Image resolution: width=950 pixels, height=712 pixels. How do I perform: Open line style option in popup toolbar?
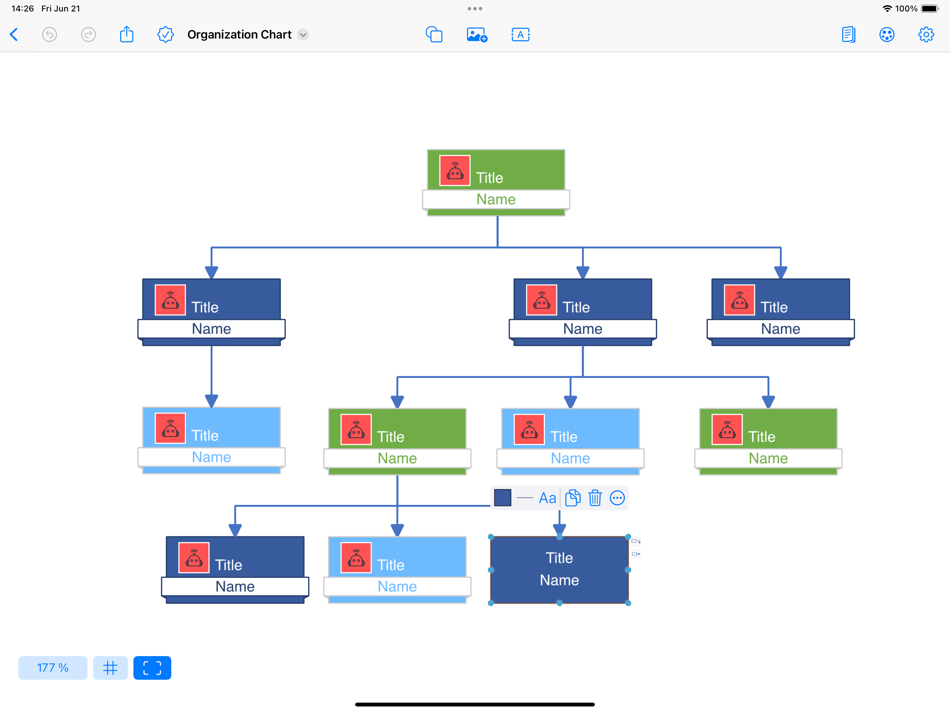525,498
